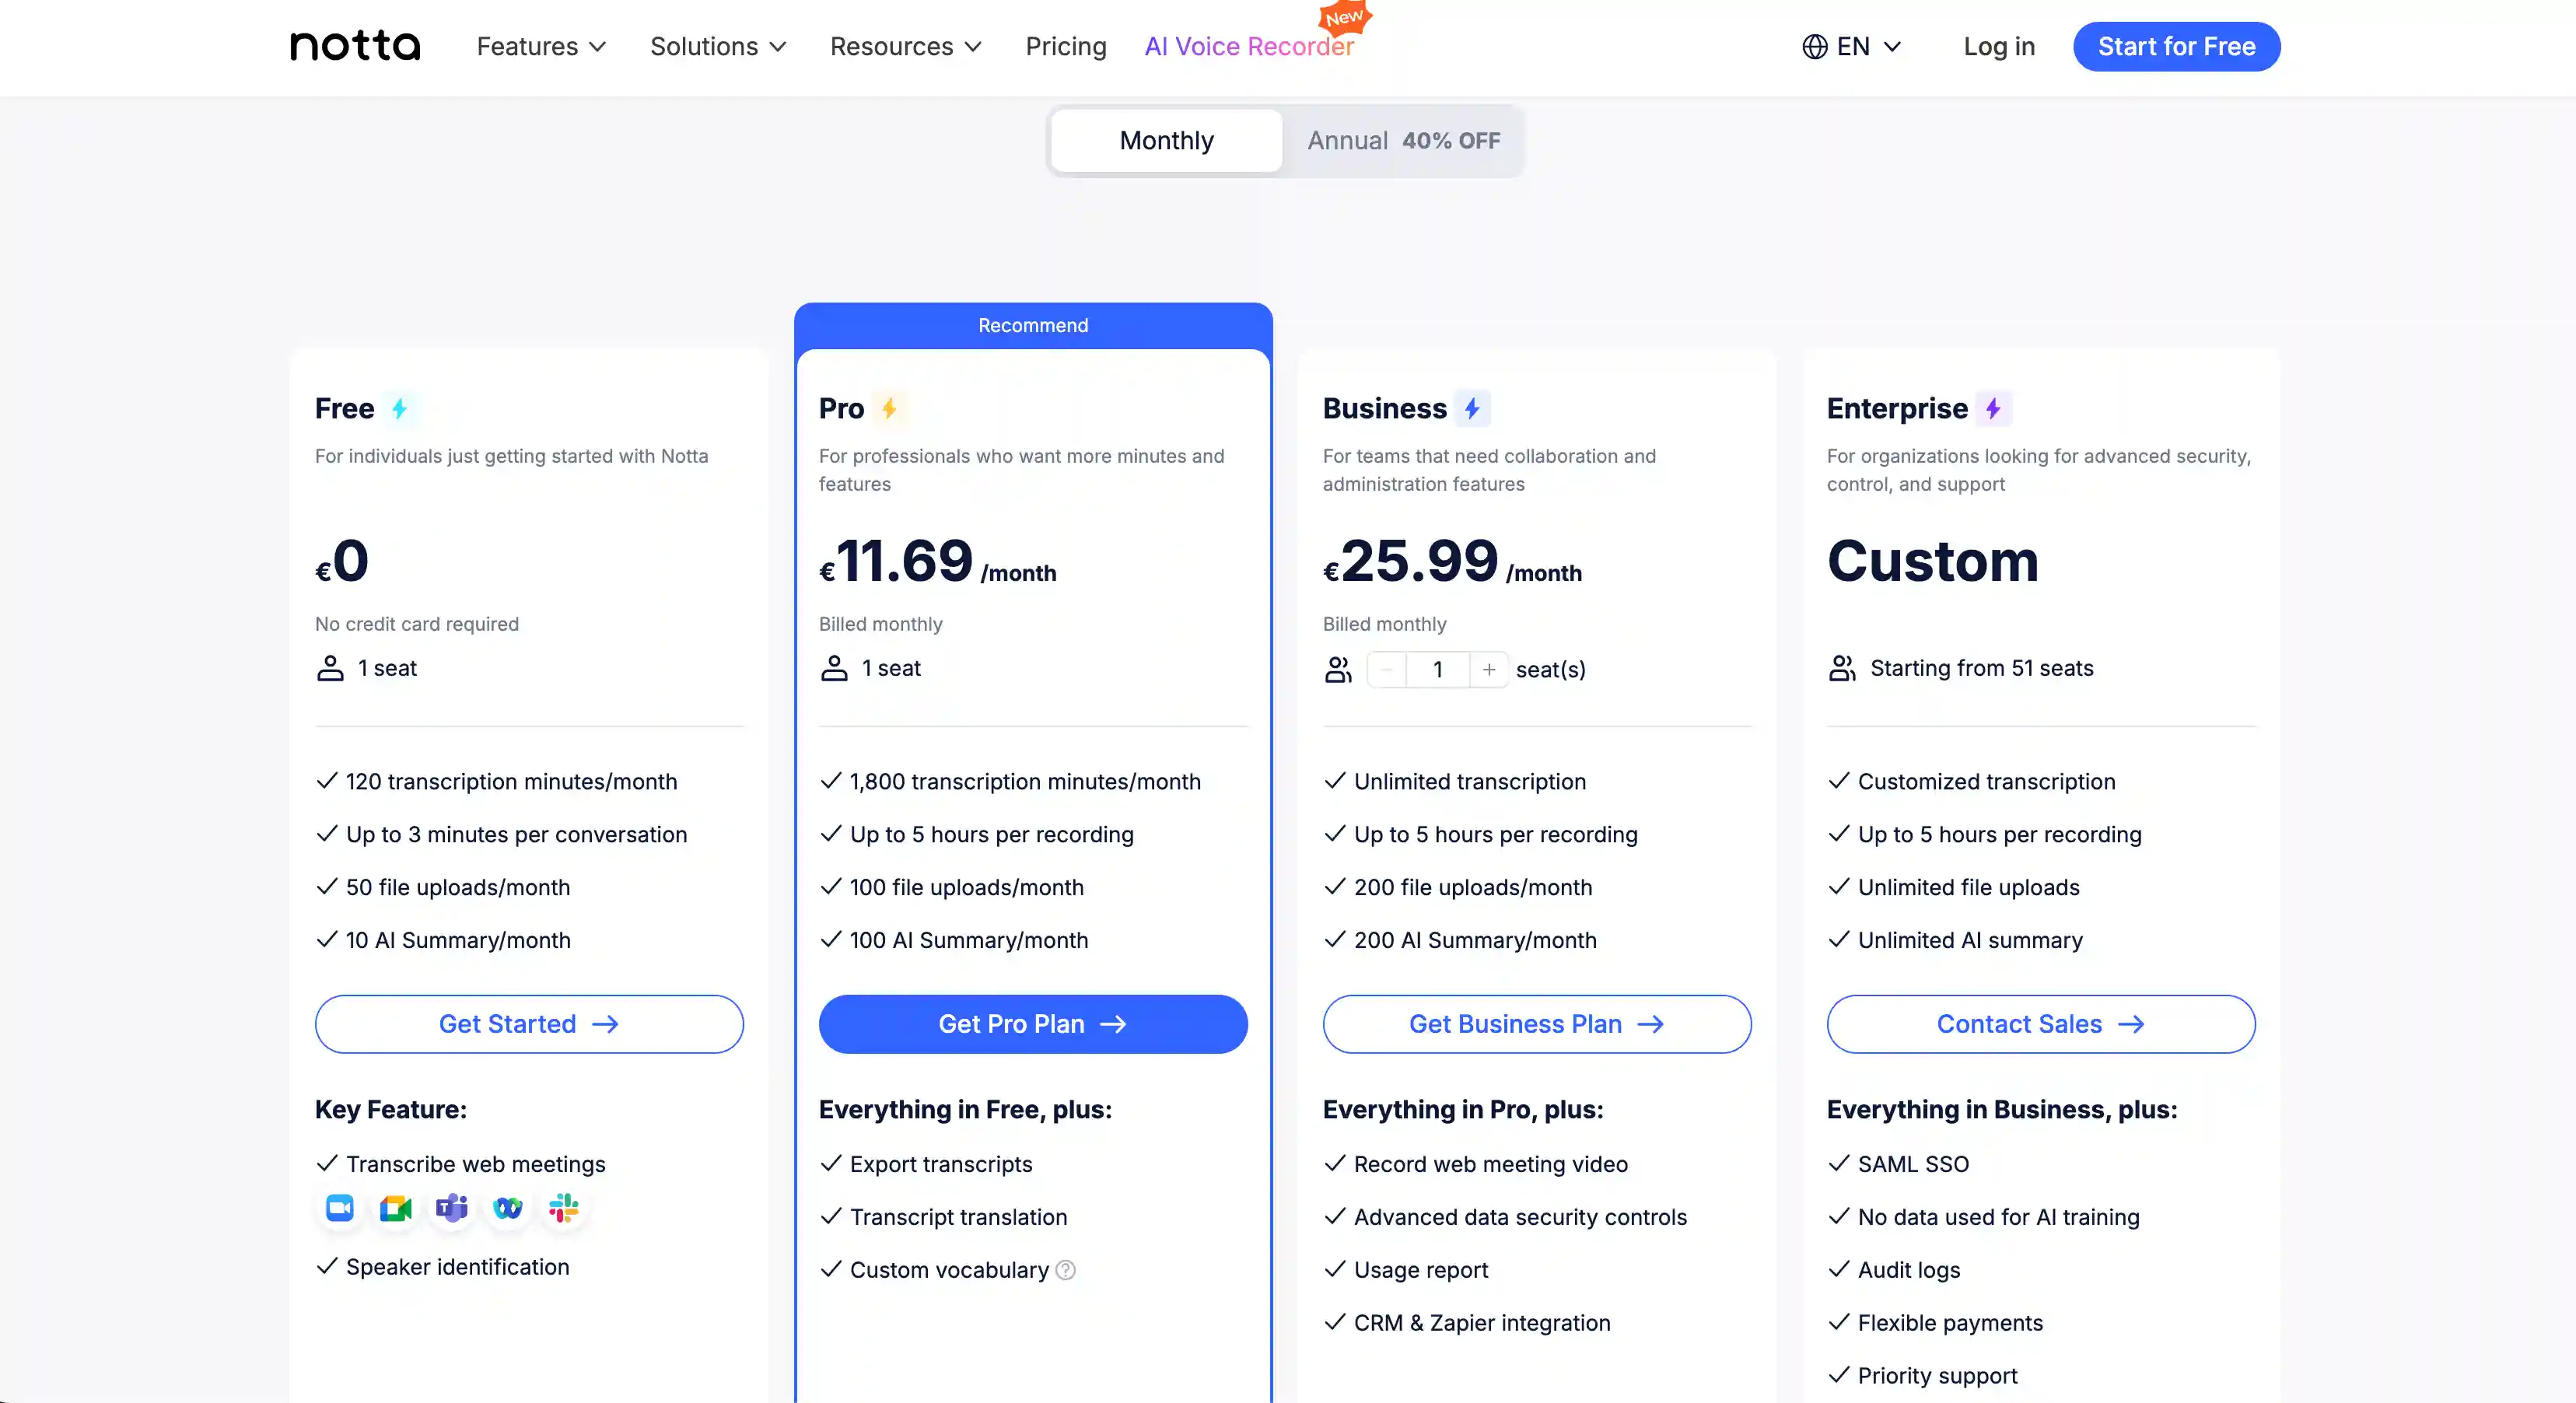Select the Google Meet icon

click(396, 1208)
